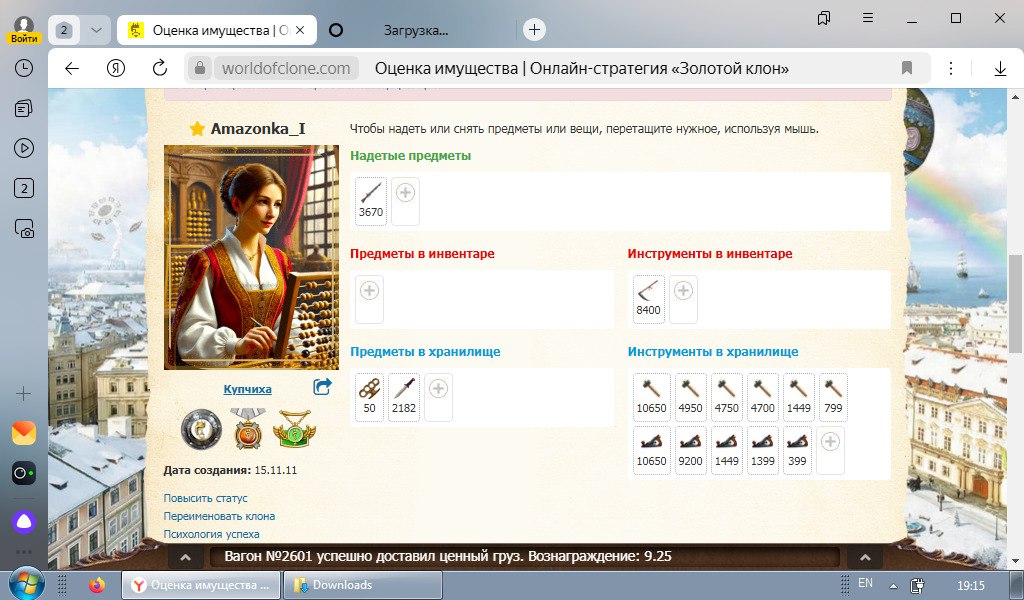Viewport: 1024px width, 600px height.
Task: Select the plane tool valued 9200
Action: [691, 450]
